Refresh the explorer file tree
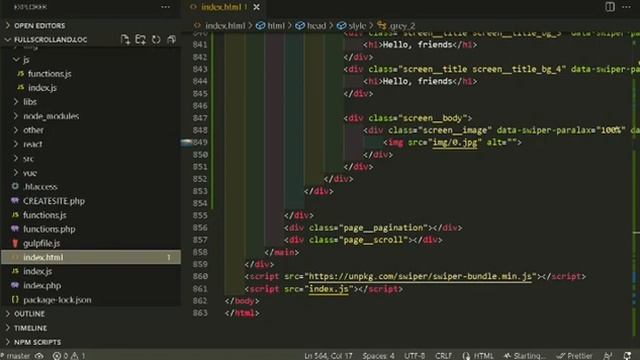Image resolution: width=640 pixels, height=360 pixels. pos(156,40)
